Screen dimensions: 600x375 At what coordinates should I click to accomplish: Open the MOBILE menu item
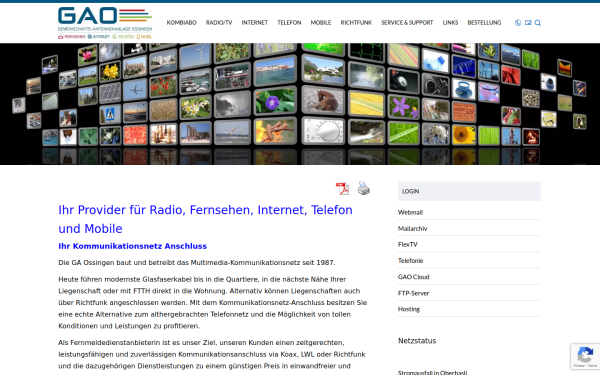point(321,23)
